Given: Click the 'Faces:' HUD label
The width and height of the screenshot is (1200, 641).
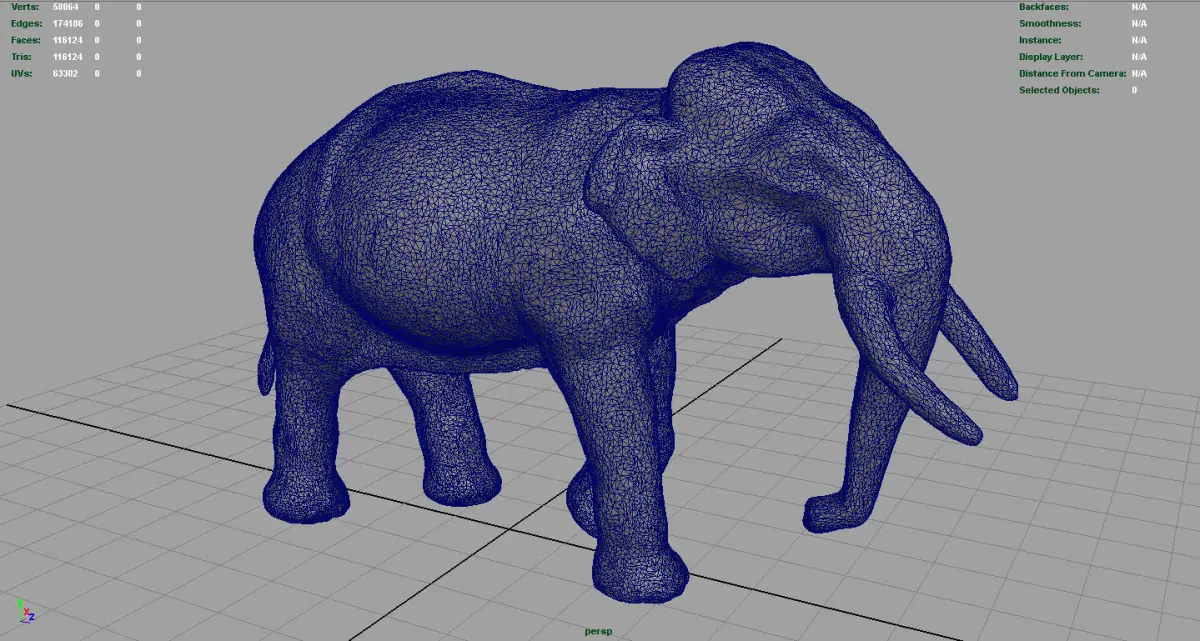Looking at the screenshot, I should coord(25,40).
